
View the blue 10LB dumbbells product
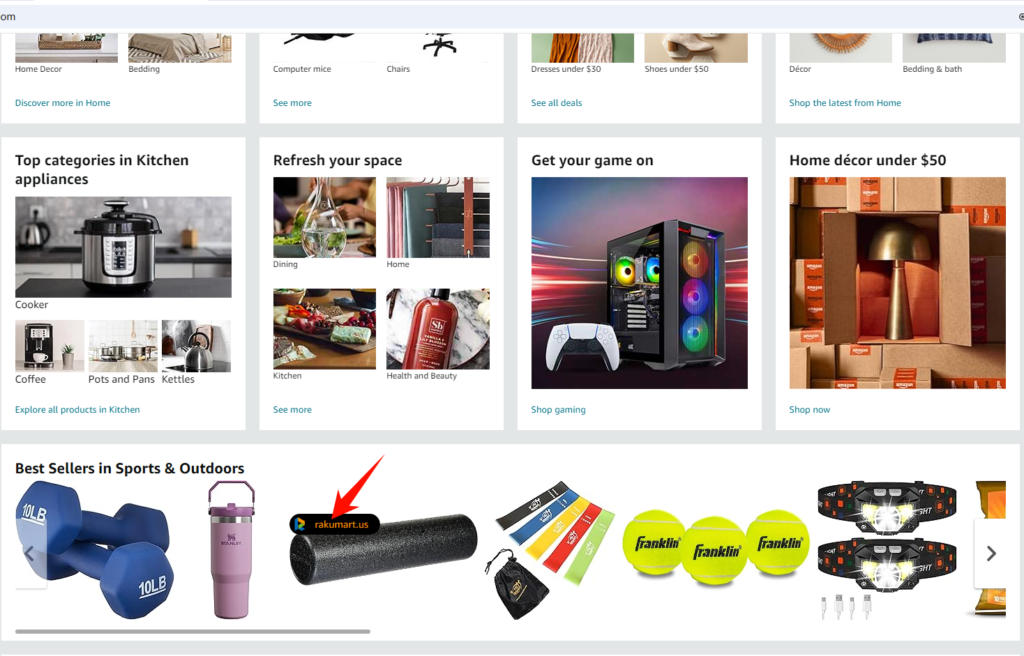95,549
